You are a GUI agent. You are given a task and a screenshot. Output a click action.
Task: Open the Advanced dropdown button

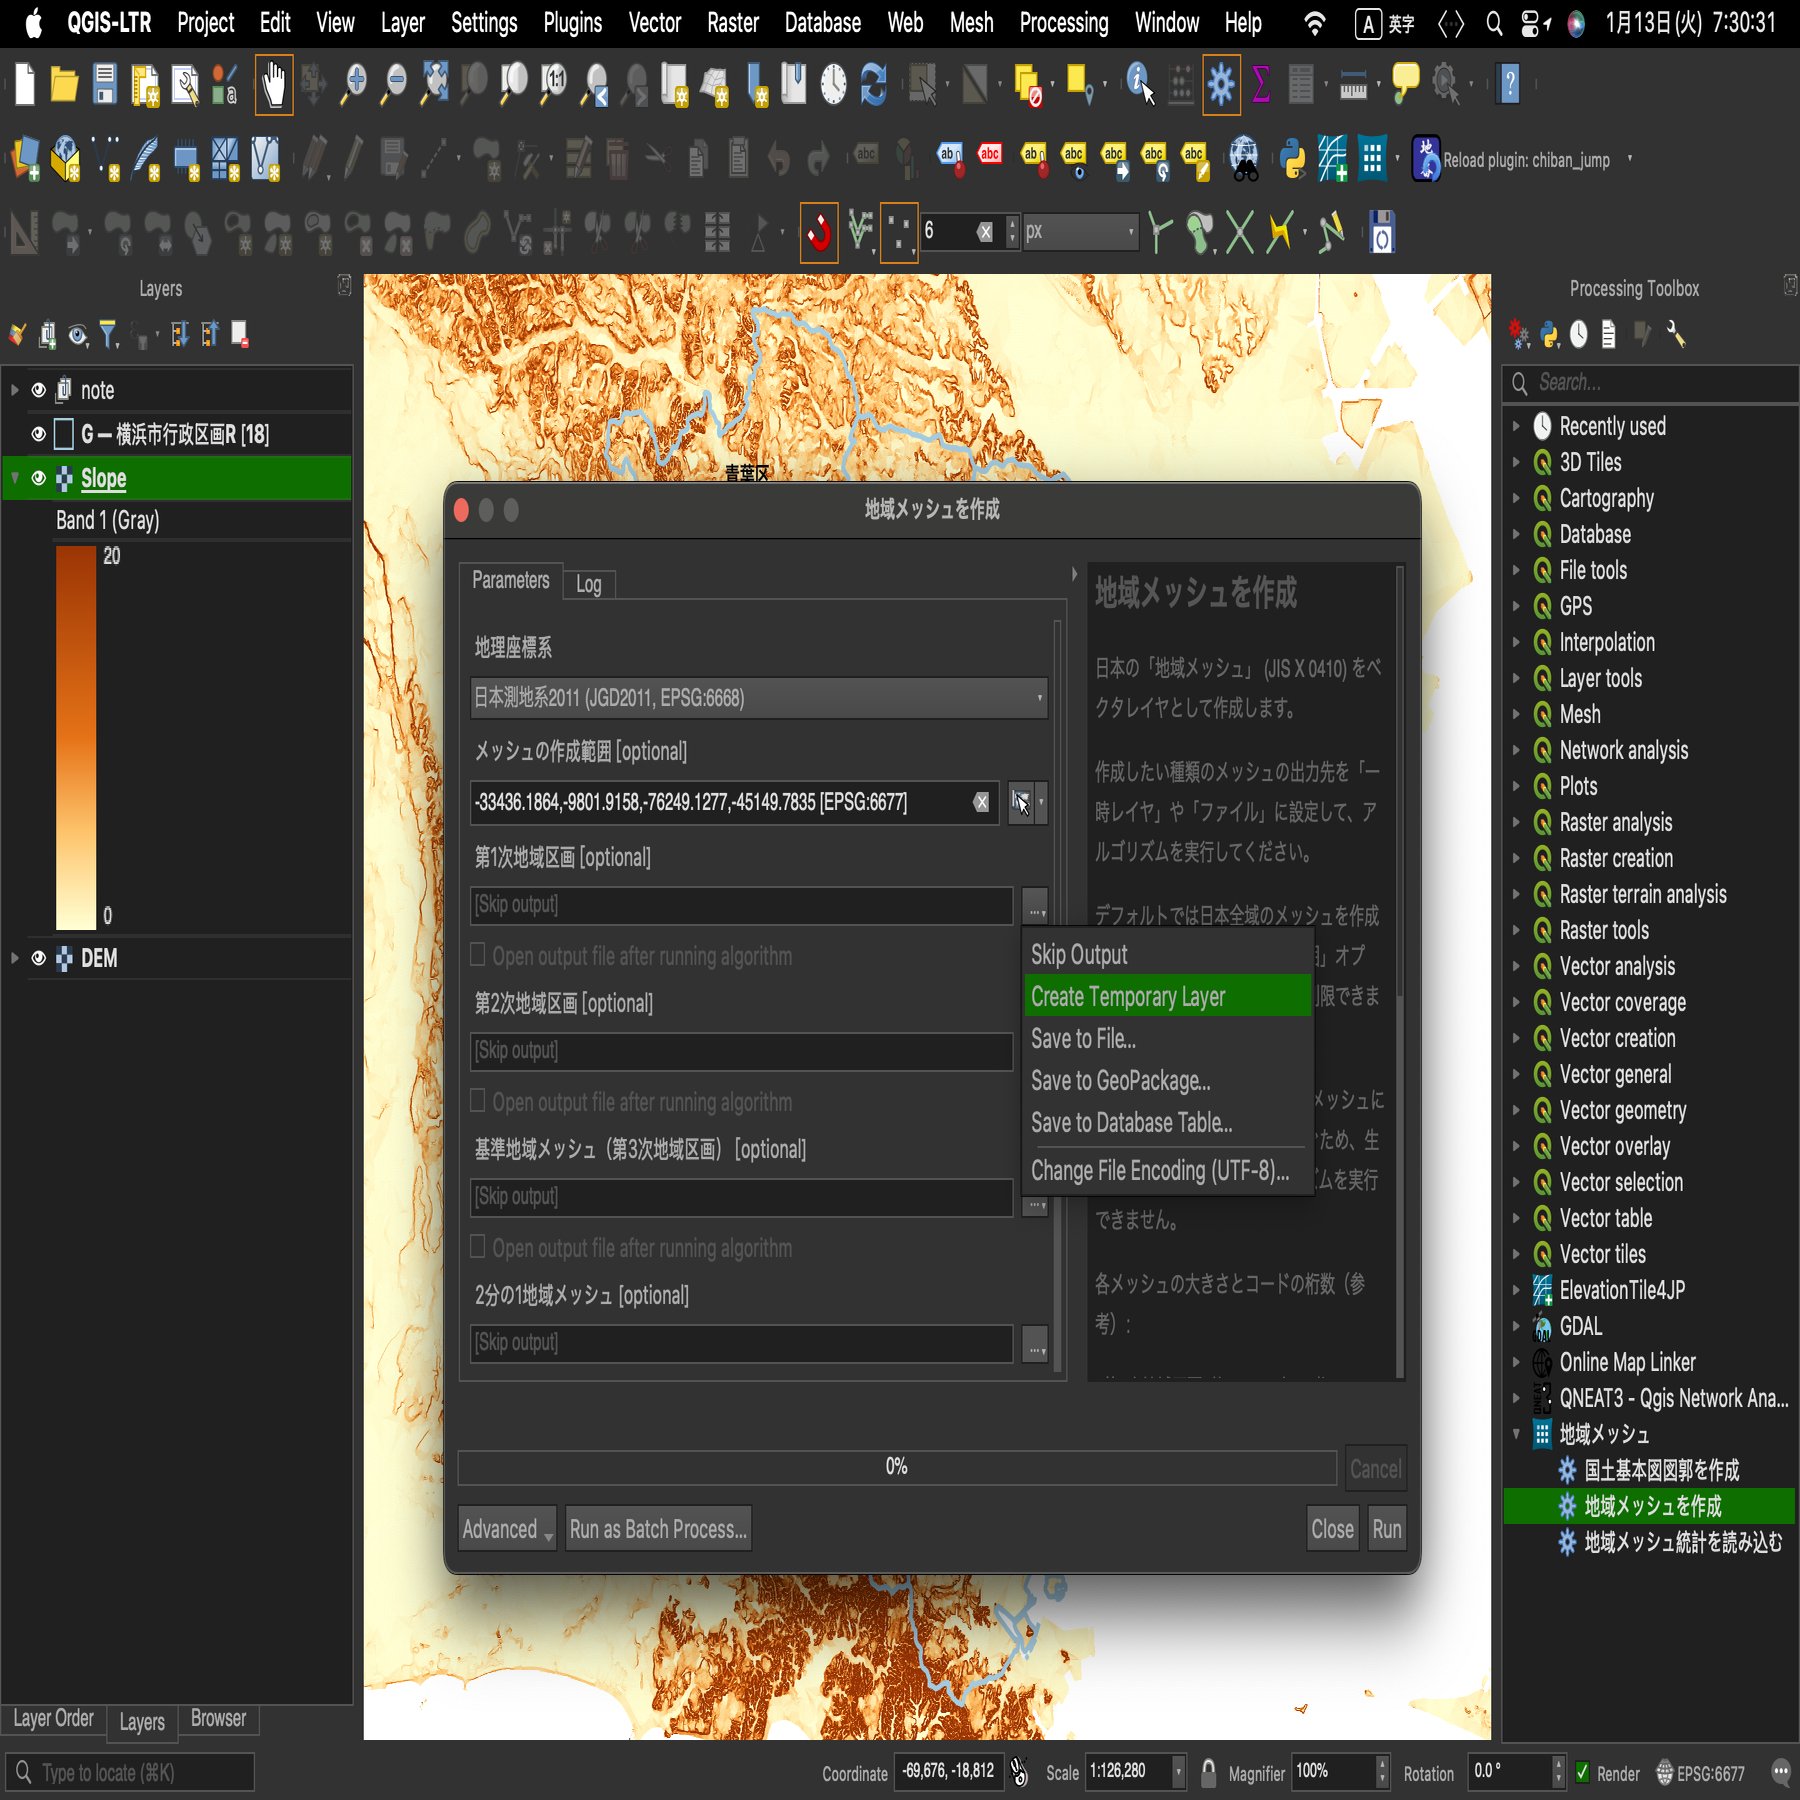tap(507, 1529)
